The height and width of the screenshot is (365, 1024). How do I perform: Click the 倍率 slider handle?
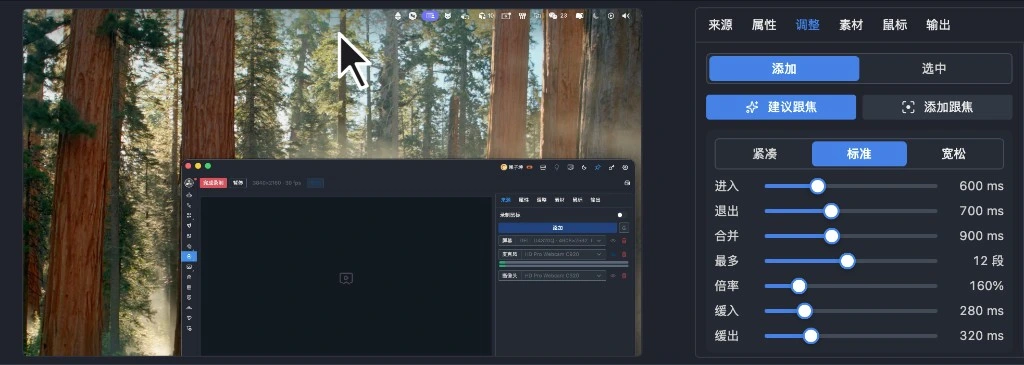[799, 286]
